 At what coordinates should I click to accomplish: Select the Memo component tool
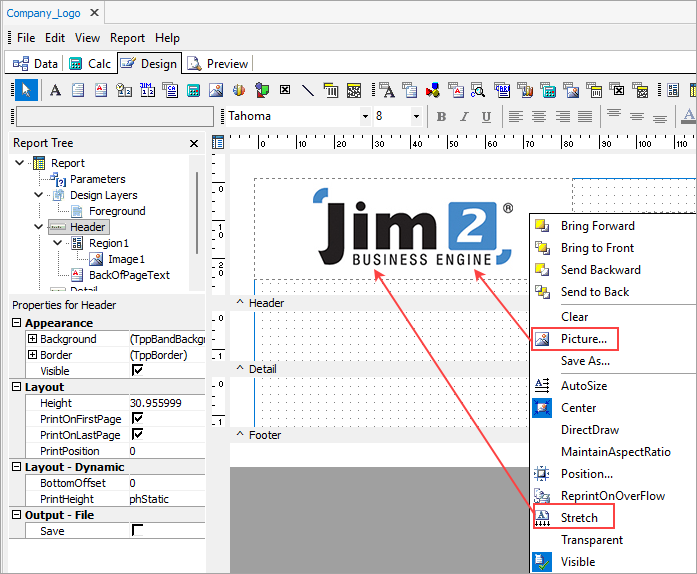pyautogui.click(x=78, y=90)
